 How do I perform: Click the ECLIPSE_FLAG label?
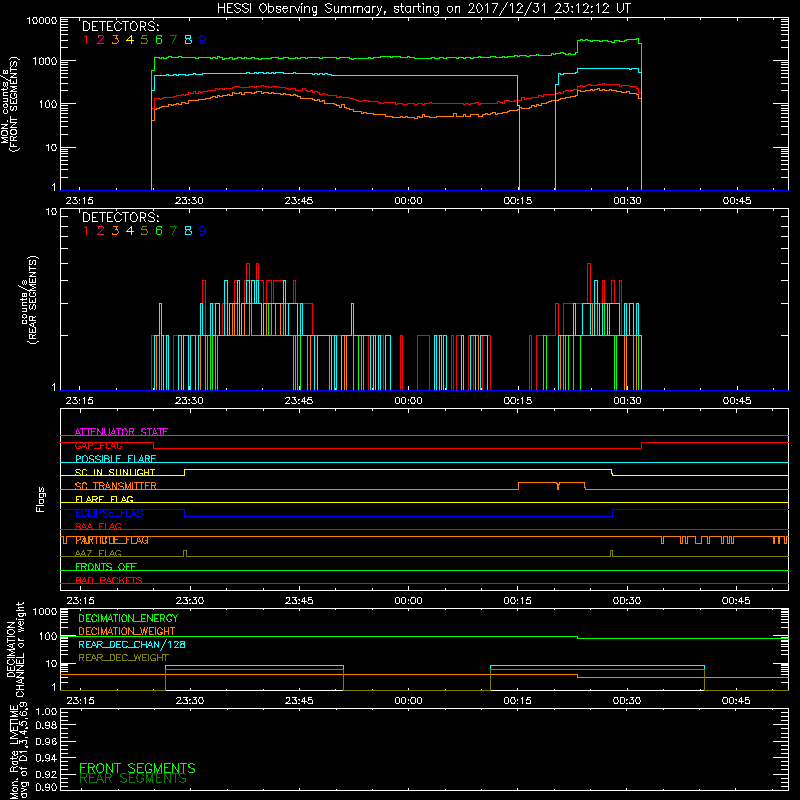(x=109, y=513)
